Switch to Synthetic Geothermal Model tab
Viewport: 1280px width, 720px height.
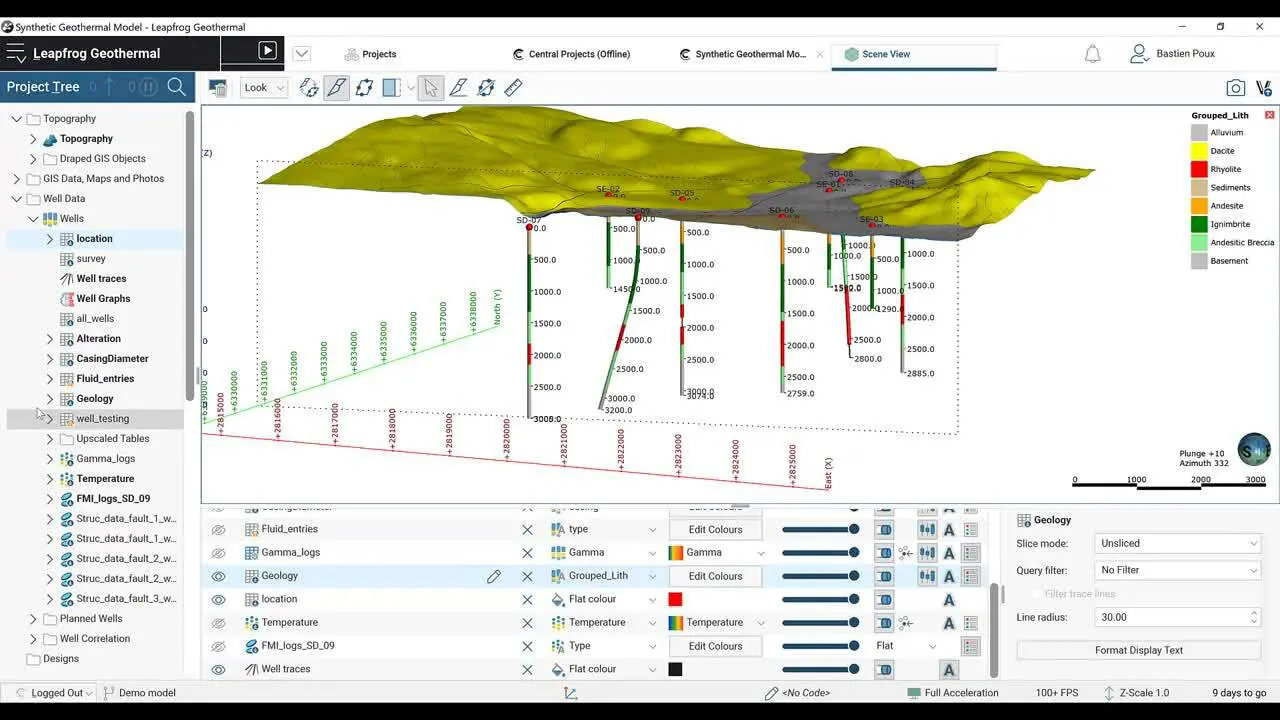[x=741, y=54]
